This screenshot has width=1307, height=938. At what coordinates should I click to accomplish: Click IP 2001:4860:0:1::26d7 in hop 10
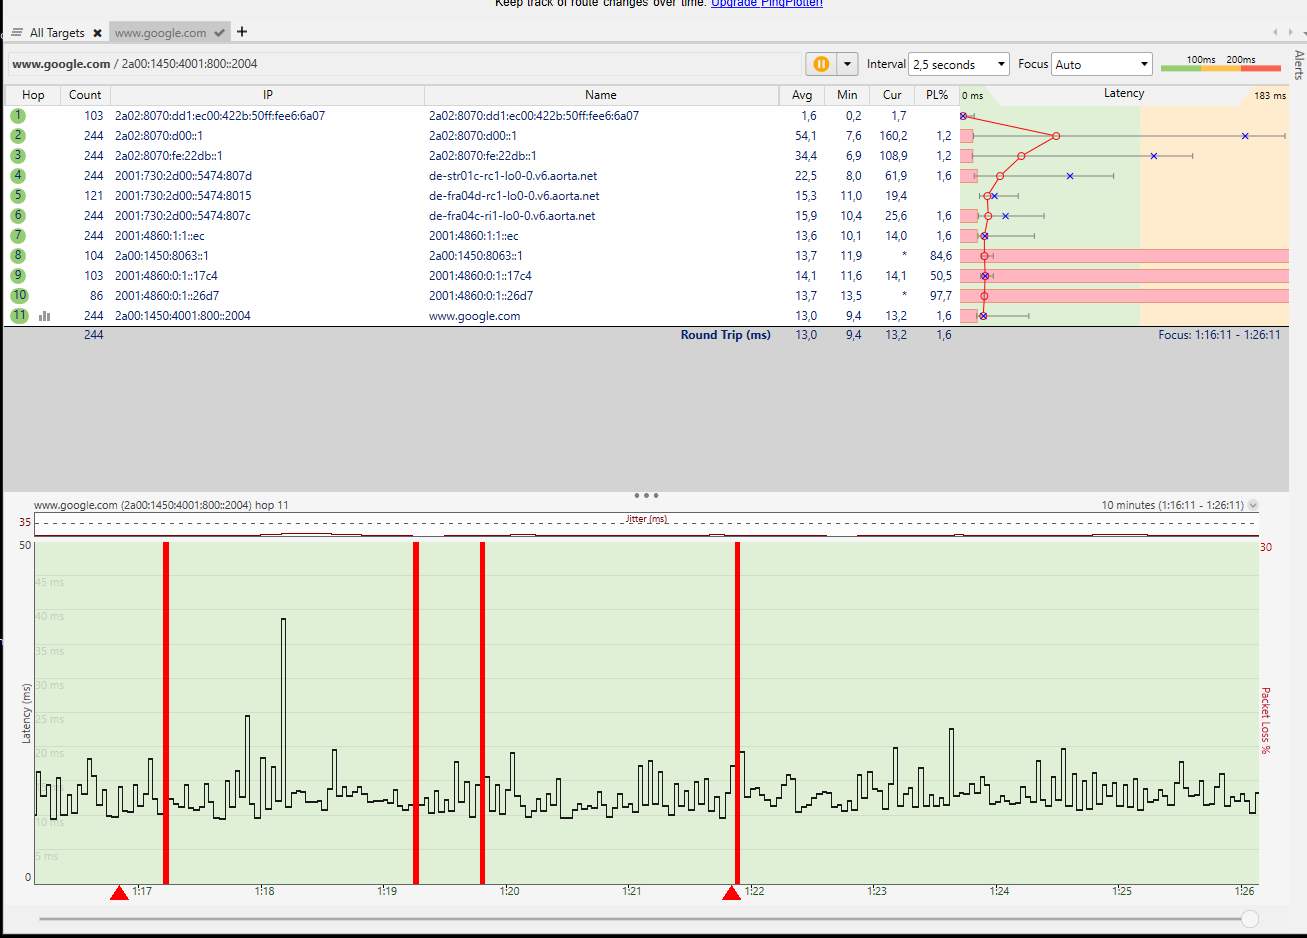[167, 296]
